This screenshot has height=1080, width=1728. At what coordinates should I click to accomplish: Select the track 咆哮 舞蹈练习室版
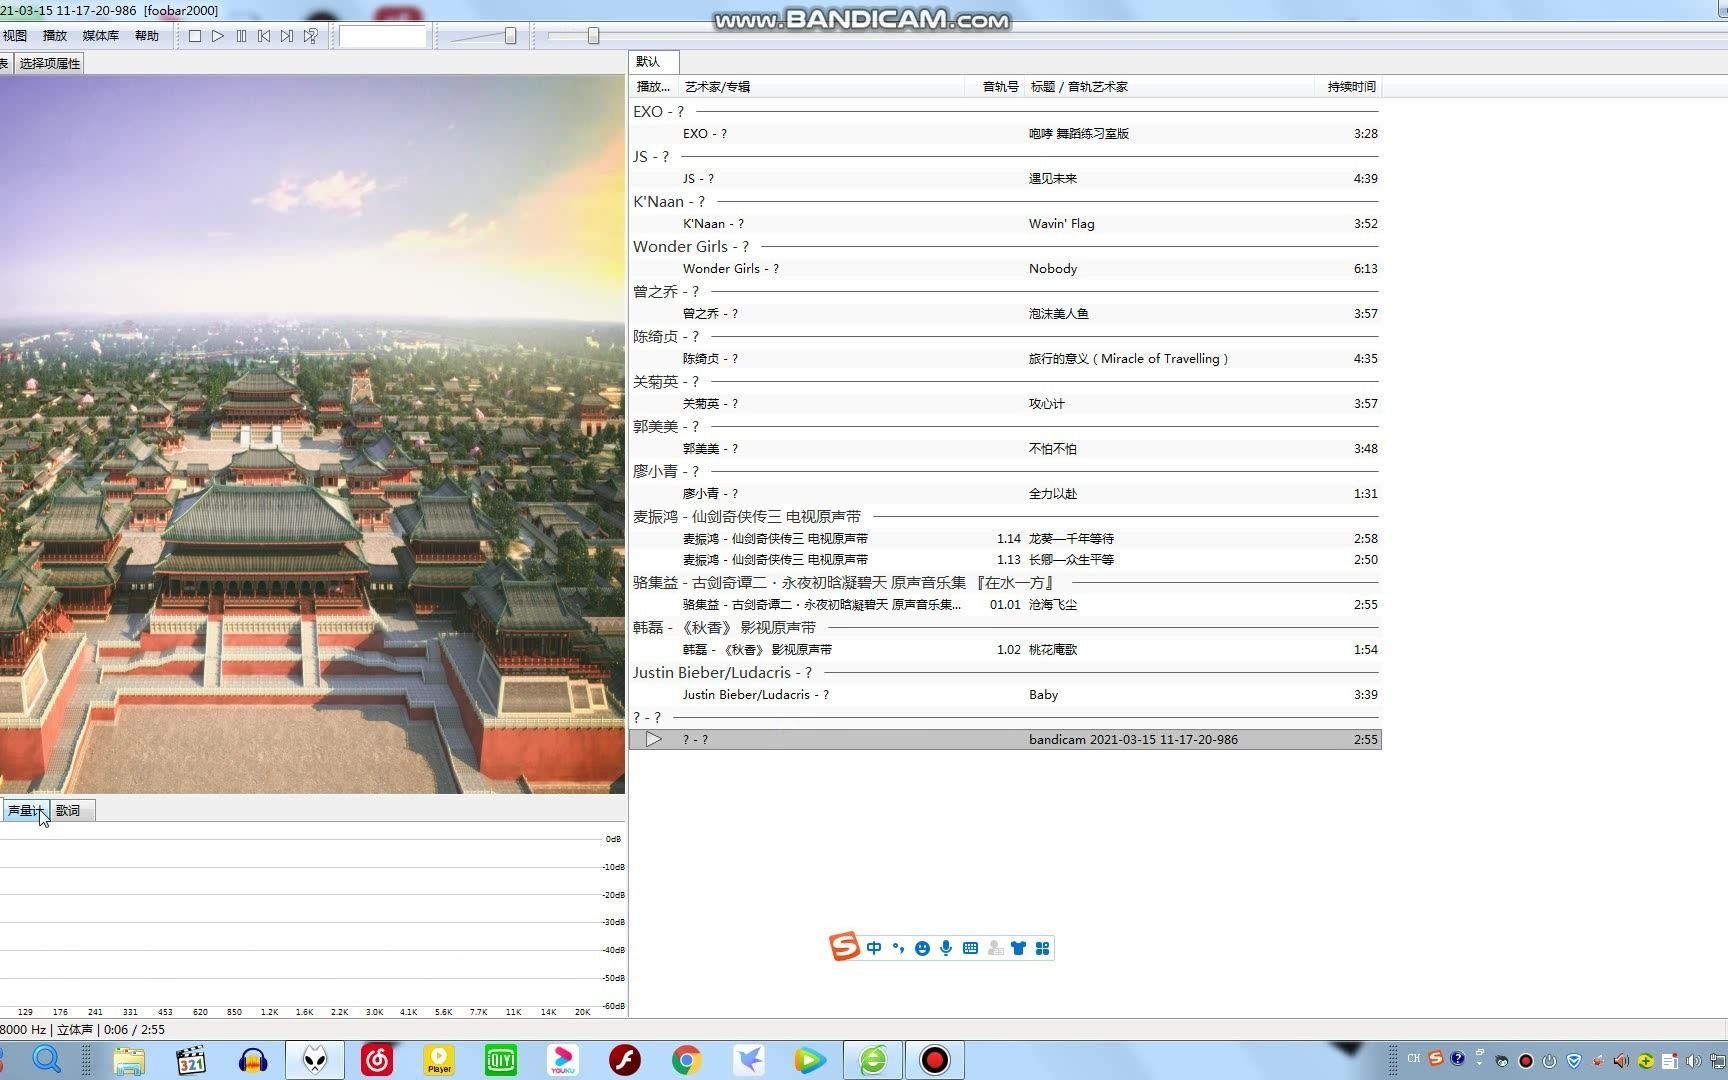pos(1005,134)
